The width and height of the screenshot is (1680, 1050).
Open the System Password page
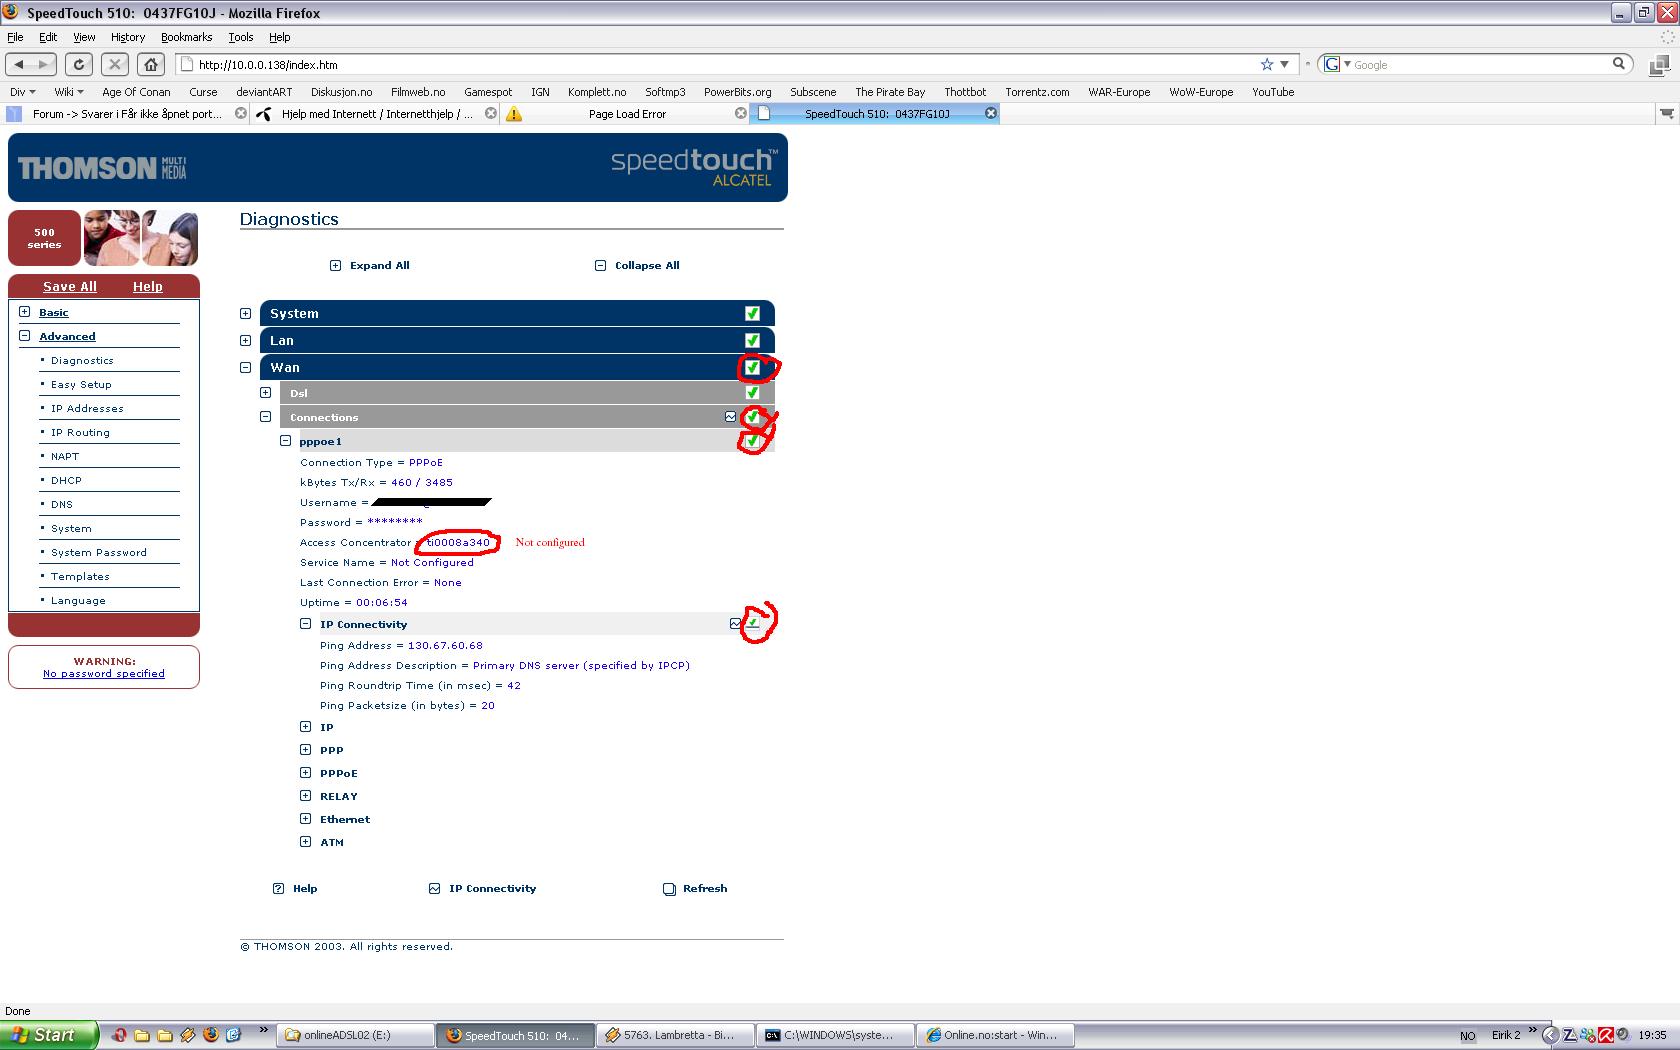98,552
